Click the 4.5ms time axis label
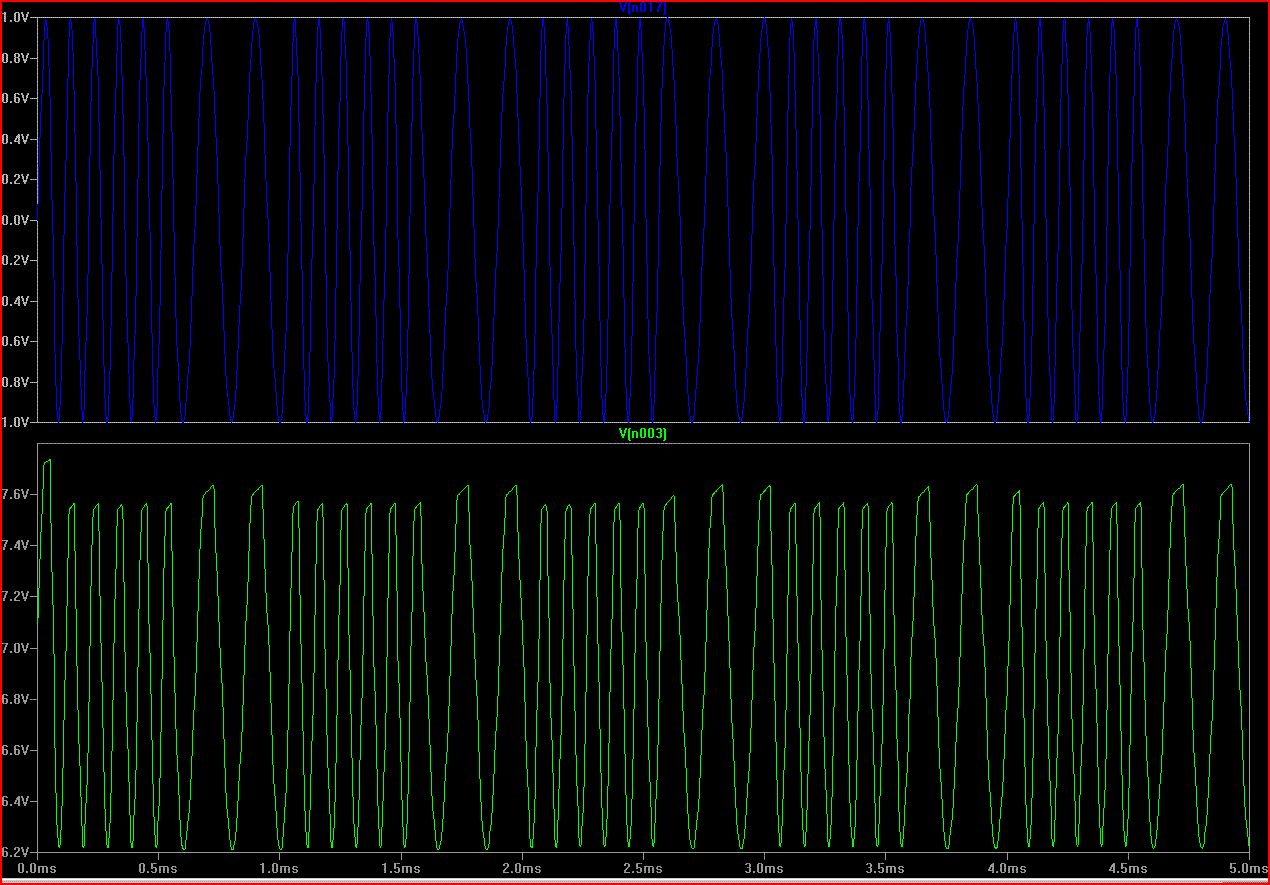Image resolution: width=1270 pixels, height=885 pixels. [x=1128, y=868]
